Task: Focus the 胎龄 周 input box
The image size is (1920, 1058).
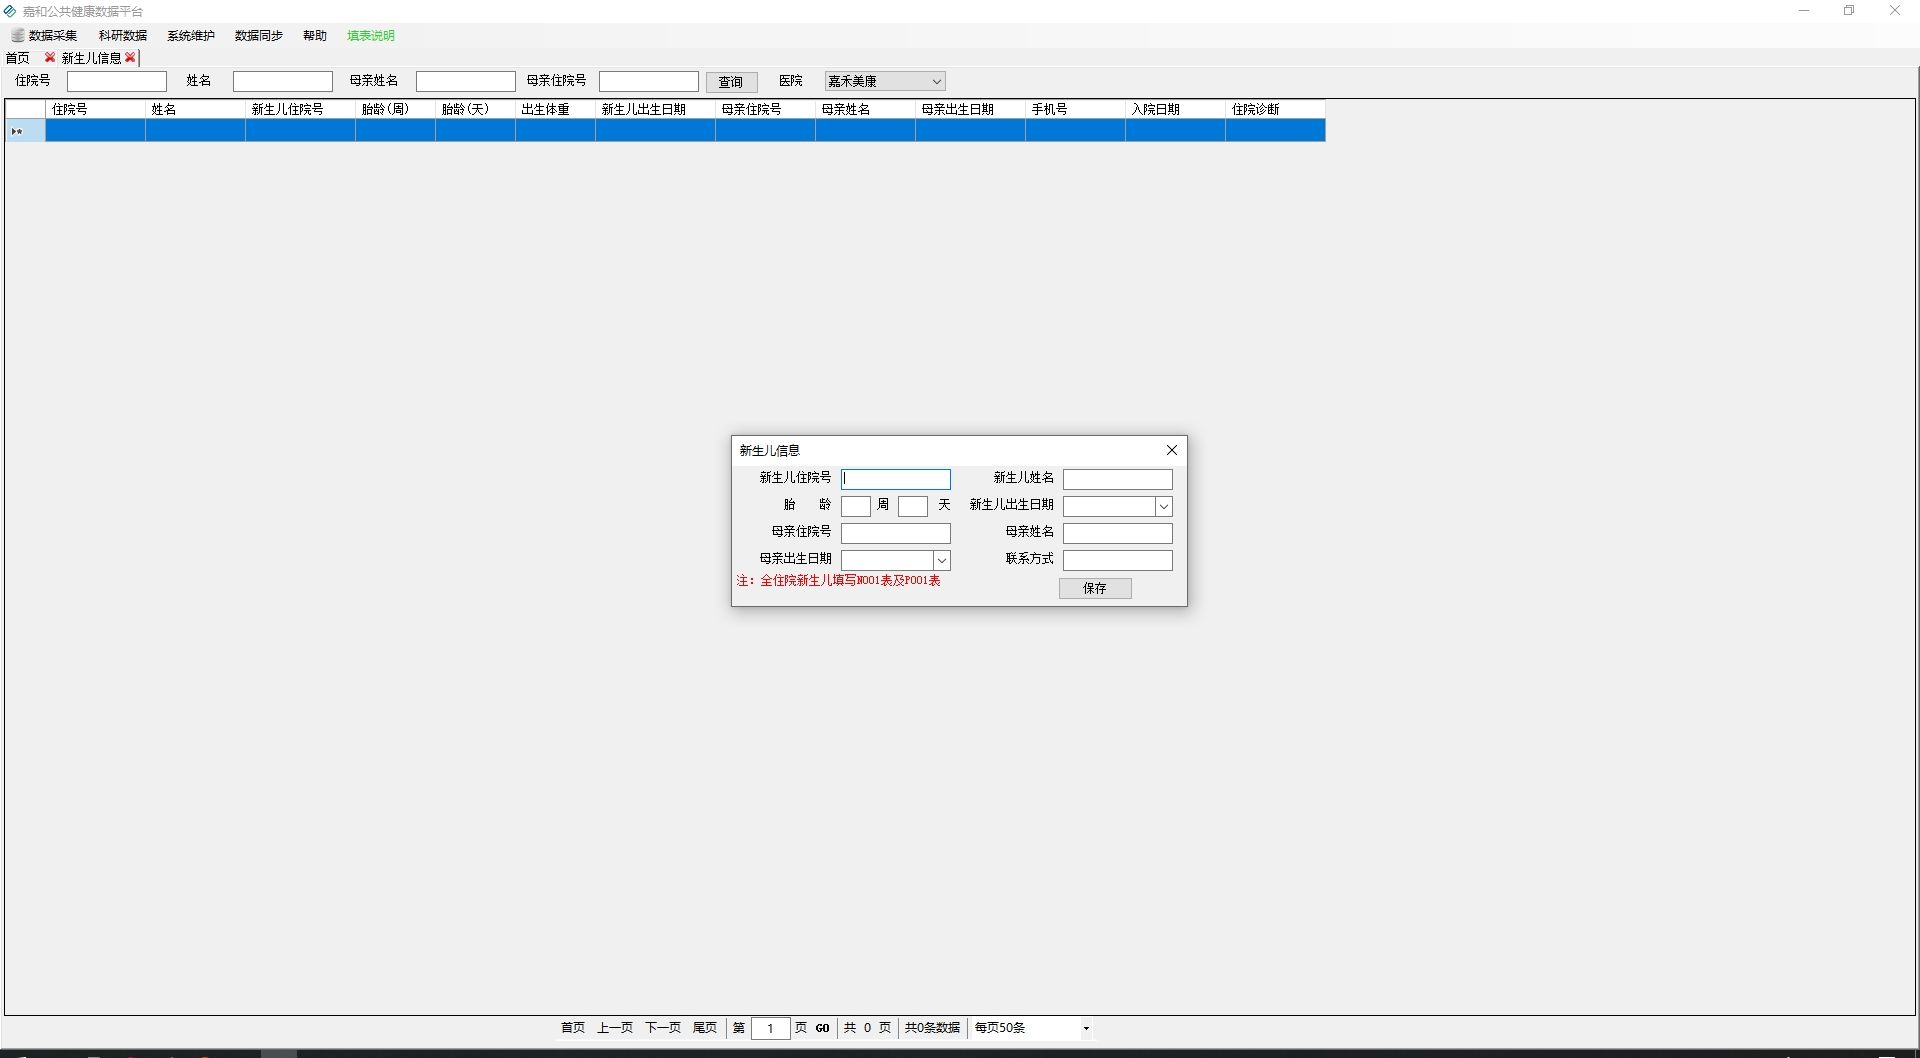Action: click(856, 506)
